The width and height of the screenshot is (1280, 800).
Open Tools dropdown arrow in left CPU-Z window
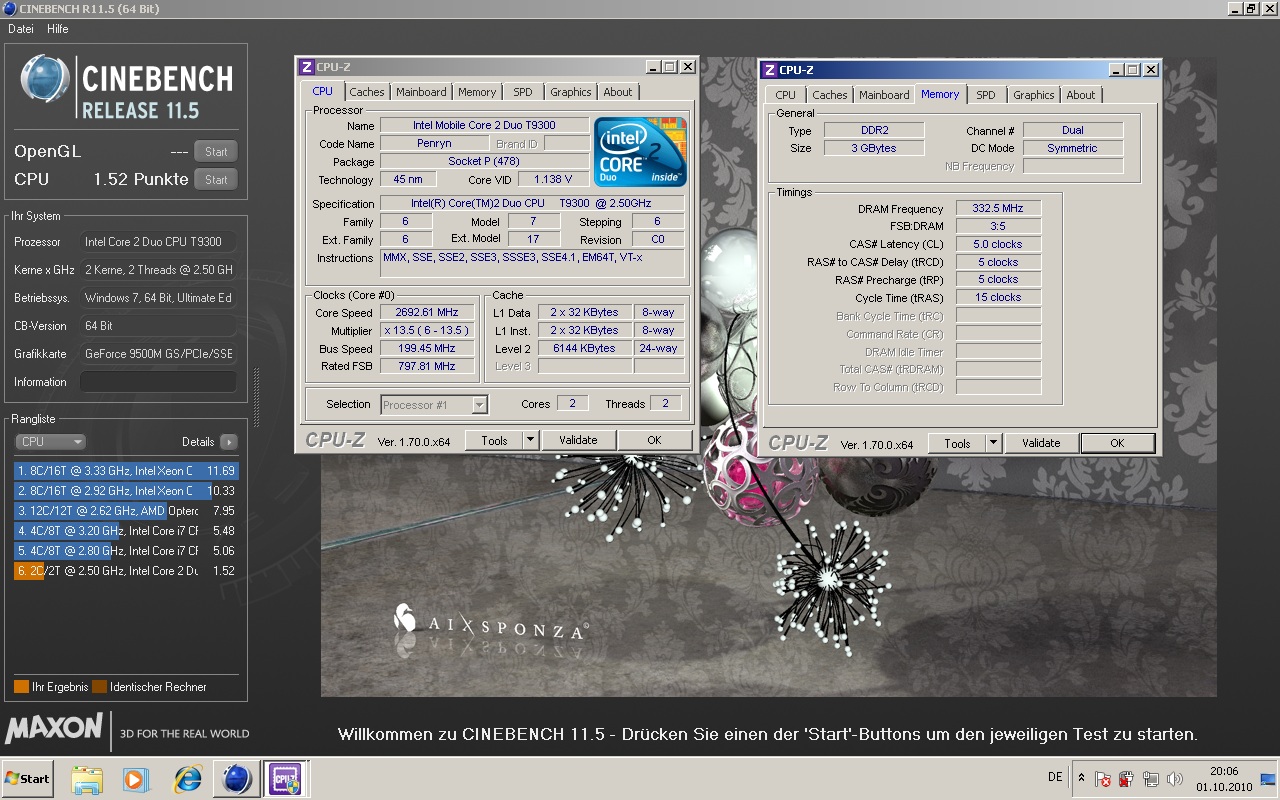pos(531,440)
